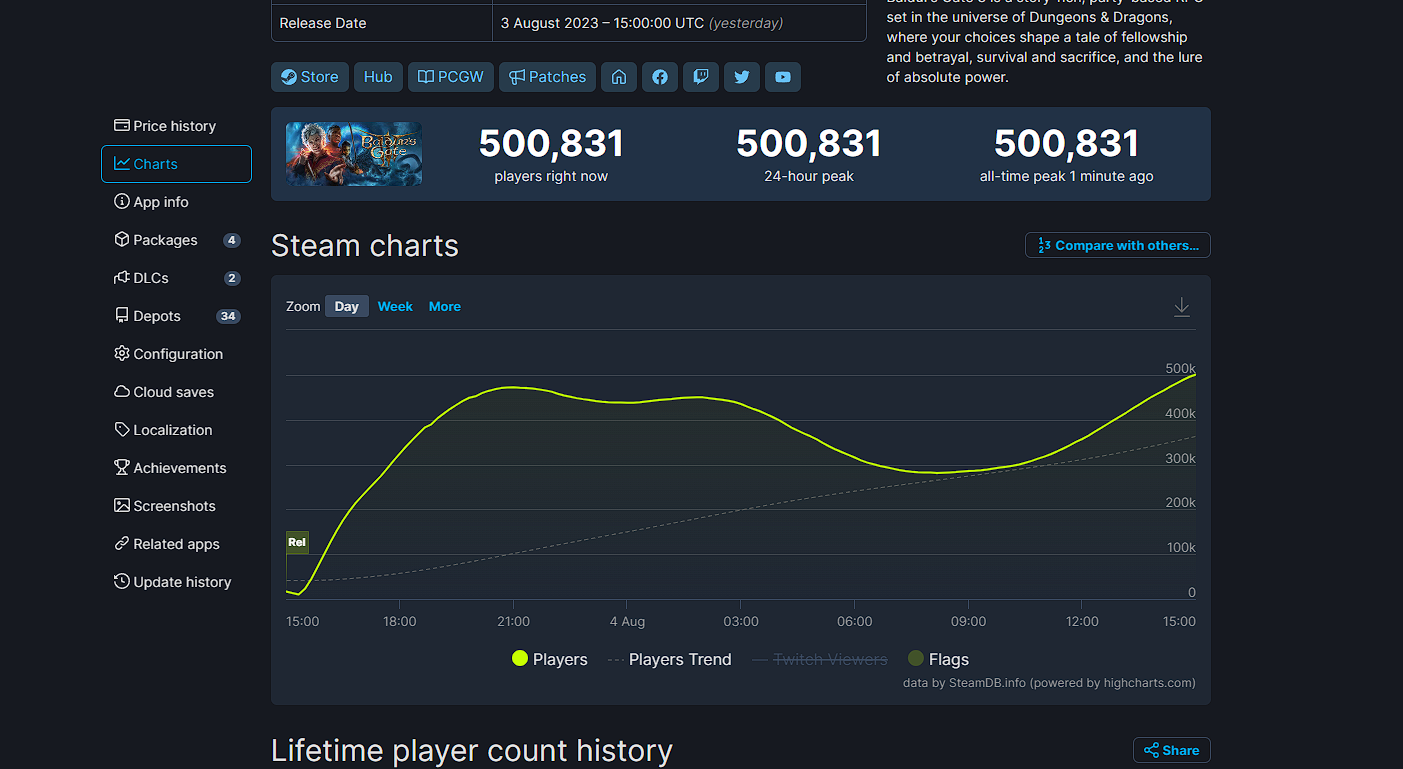Screen dimensions: 1403x769
Task: Toggle Players Trend series in legend
Action: pos(670,659)
